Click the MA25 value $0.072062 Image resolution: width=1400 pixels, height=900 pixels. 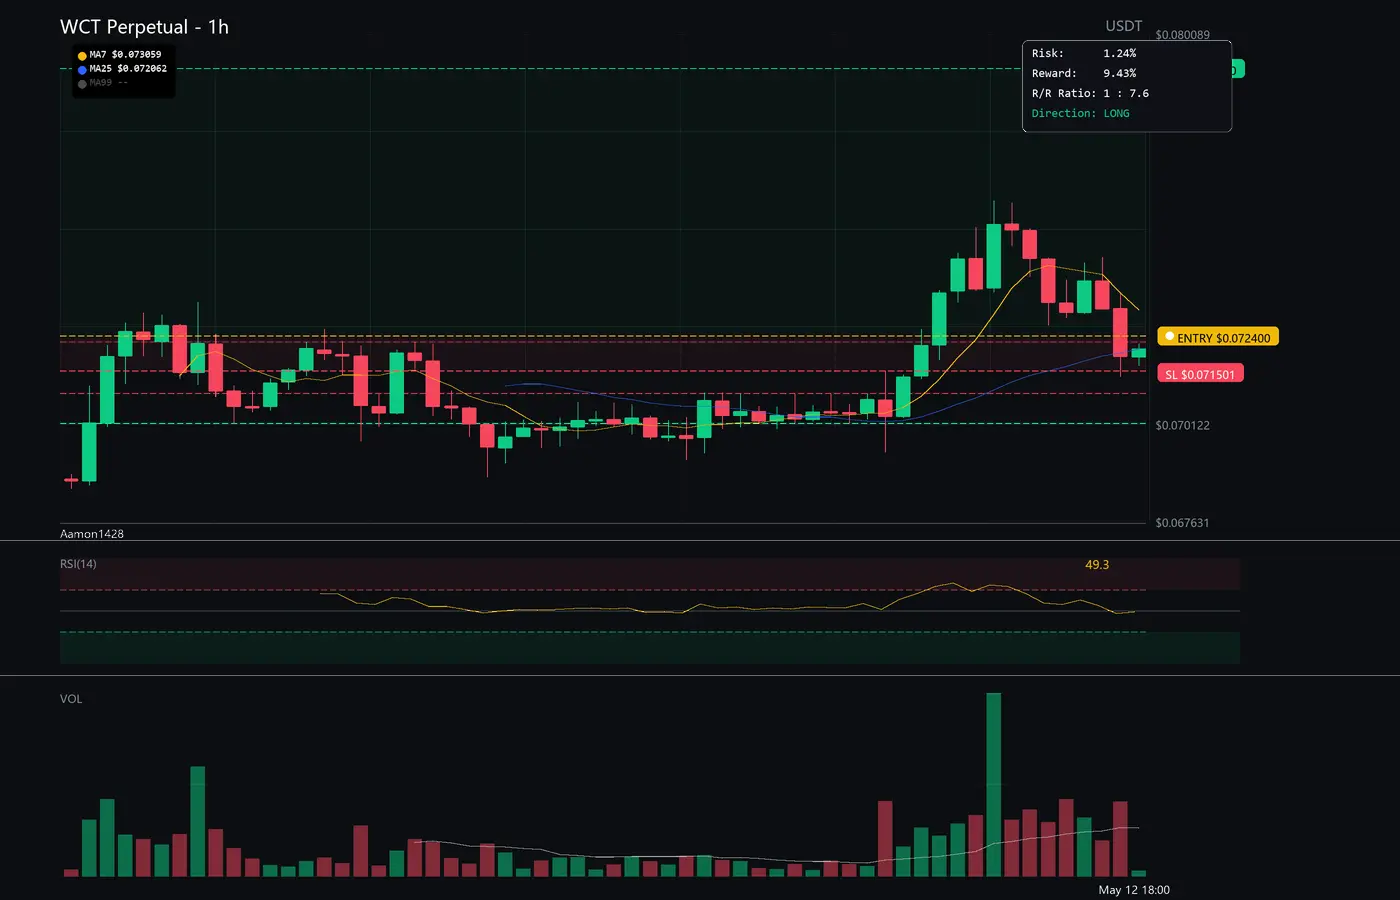(x=142, y=69)
